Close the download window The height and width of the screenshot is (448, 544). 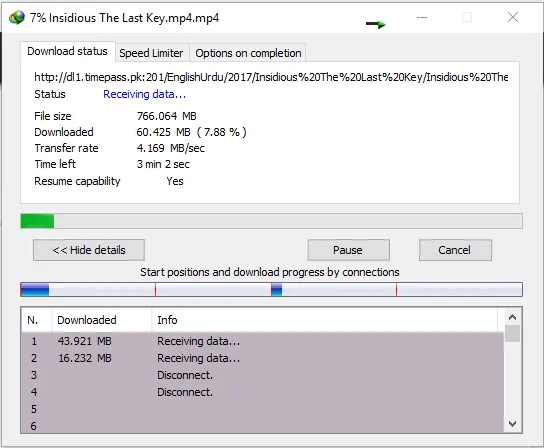(513, 17)
